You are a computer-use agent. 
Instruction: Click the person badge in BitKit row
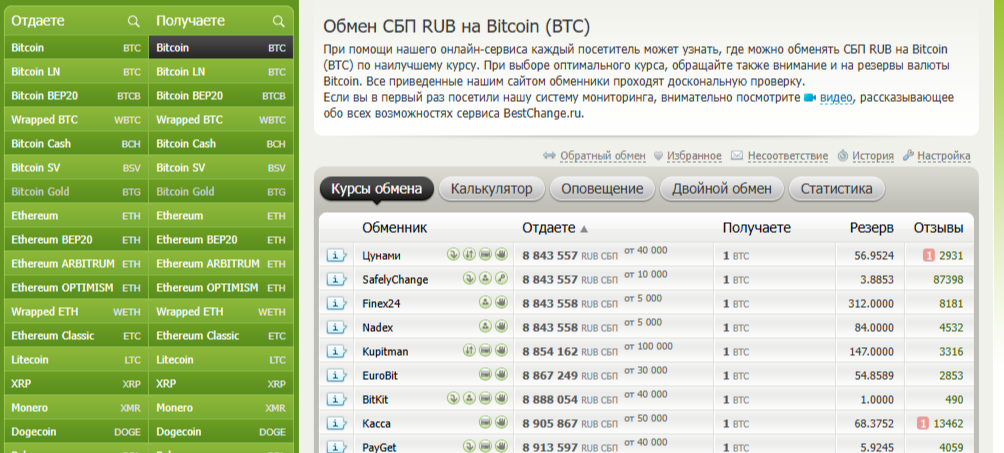pyautogui.click(x=469, y=399)
